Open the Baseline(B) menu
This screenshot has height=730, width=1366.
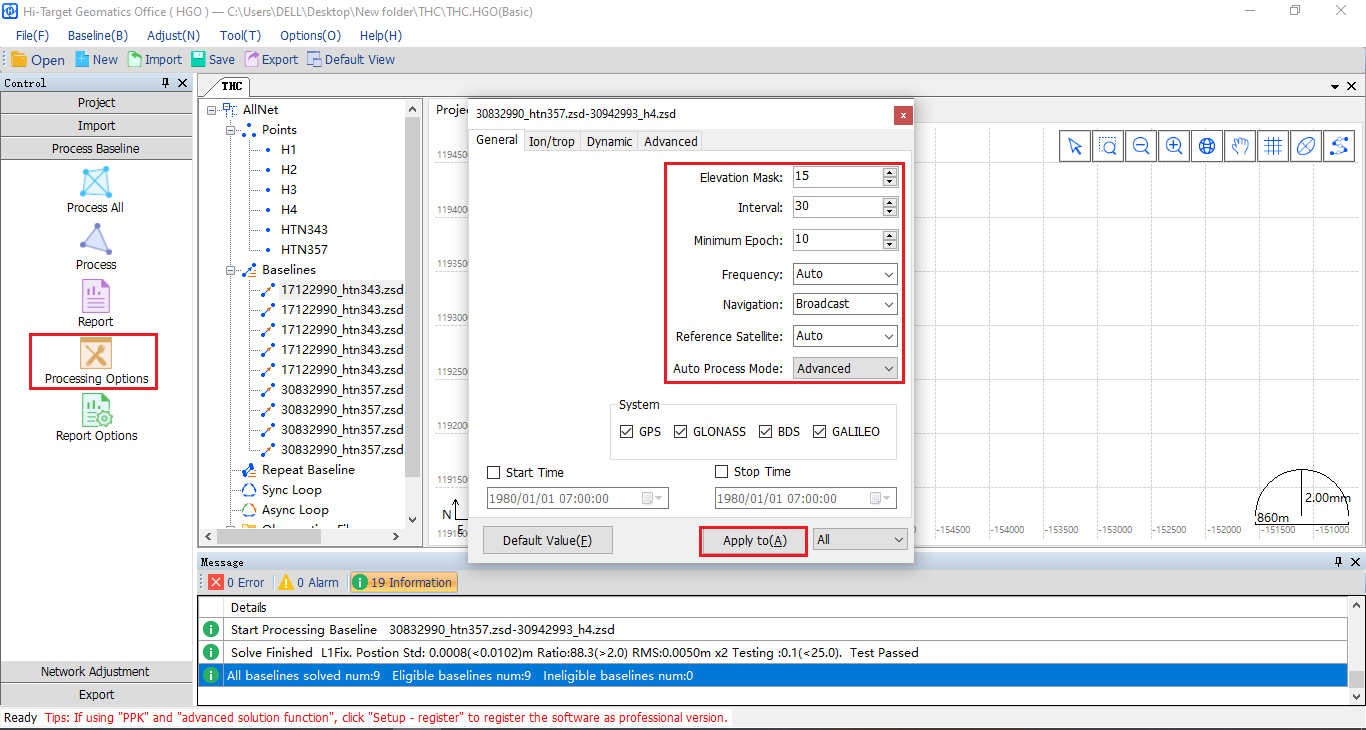pyautogui.click(x=98, y=35)
